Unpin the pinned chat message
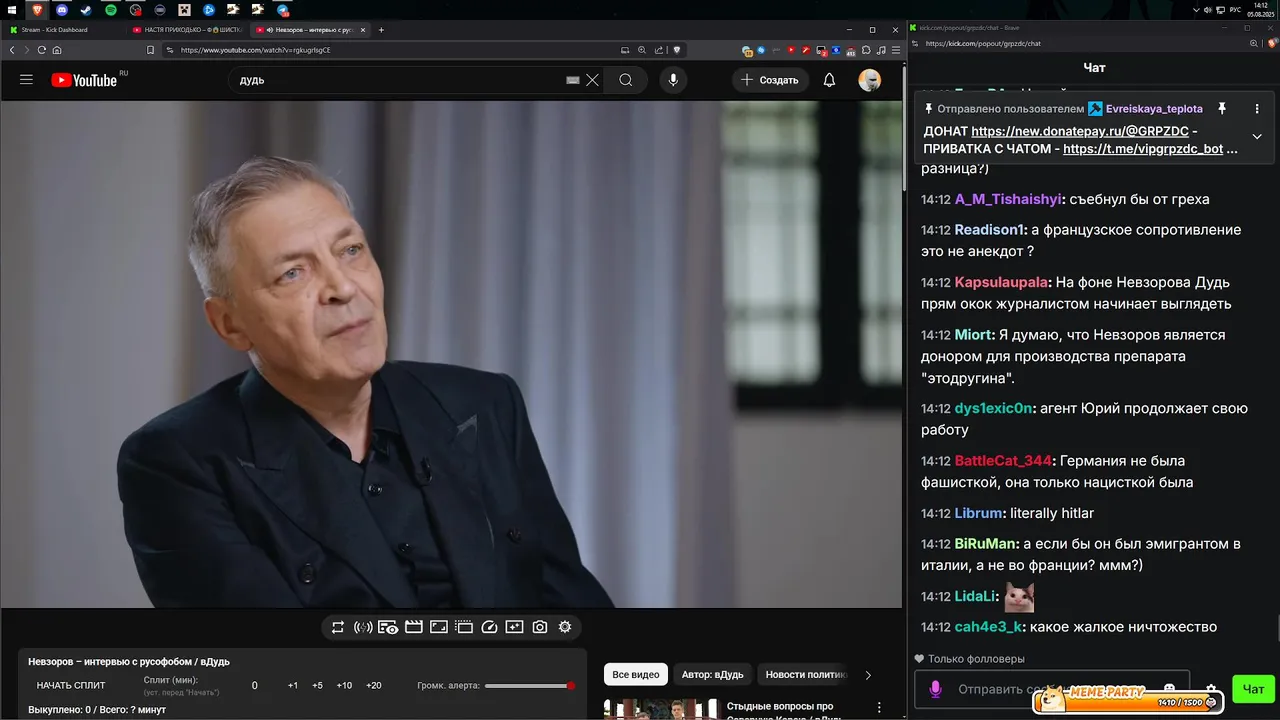 point(1221,109)
